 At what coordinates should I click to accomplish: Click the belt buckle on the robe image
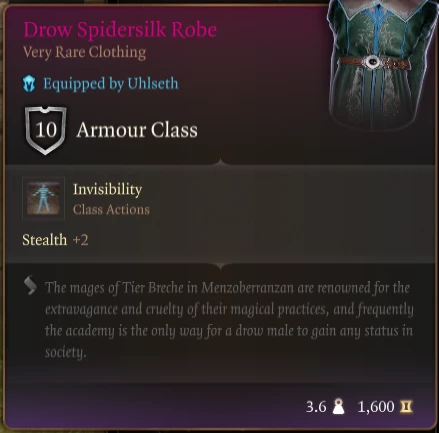pos(372,62)
